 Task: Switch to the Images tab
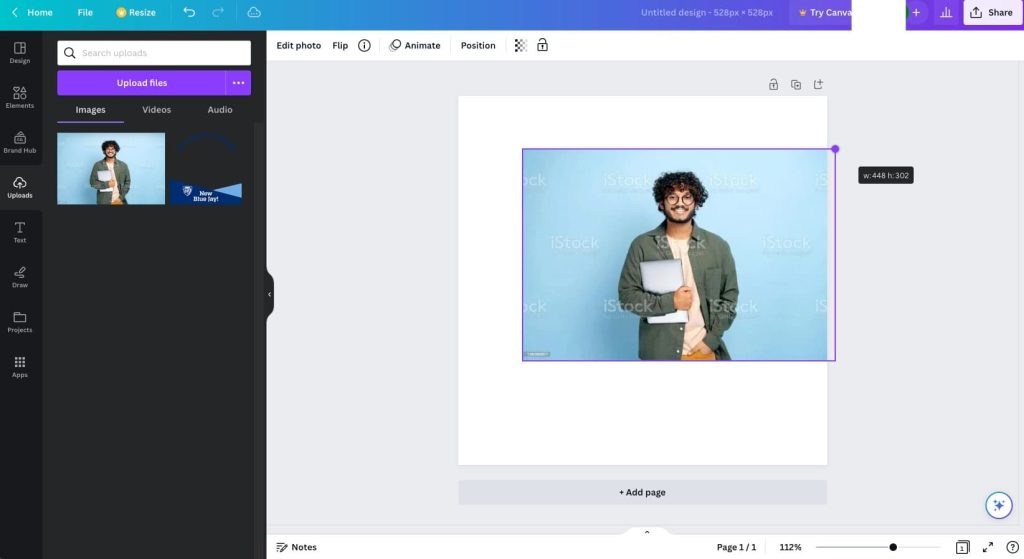(90, 110)
